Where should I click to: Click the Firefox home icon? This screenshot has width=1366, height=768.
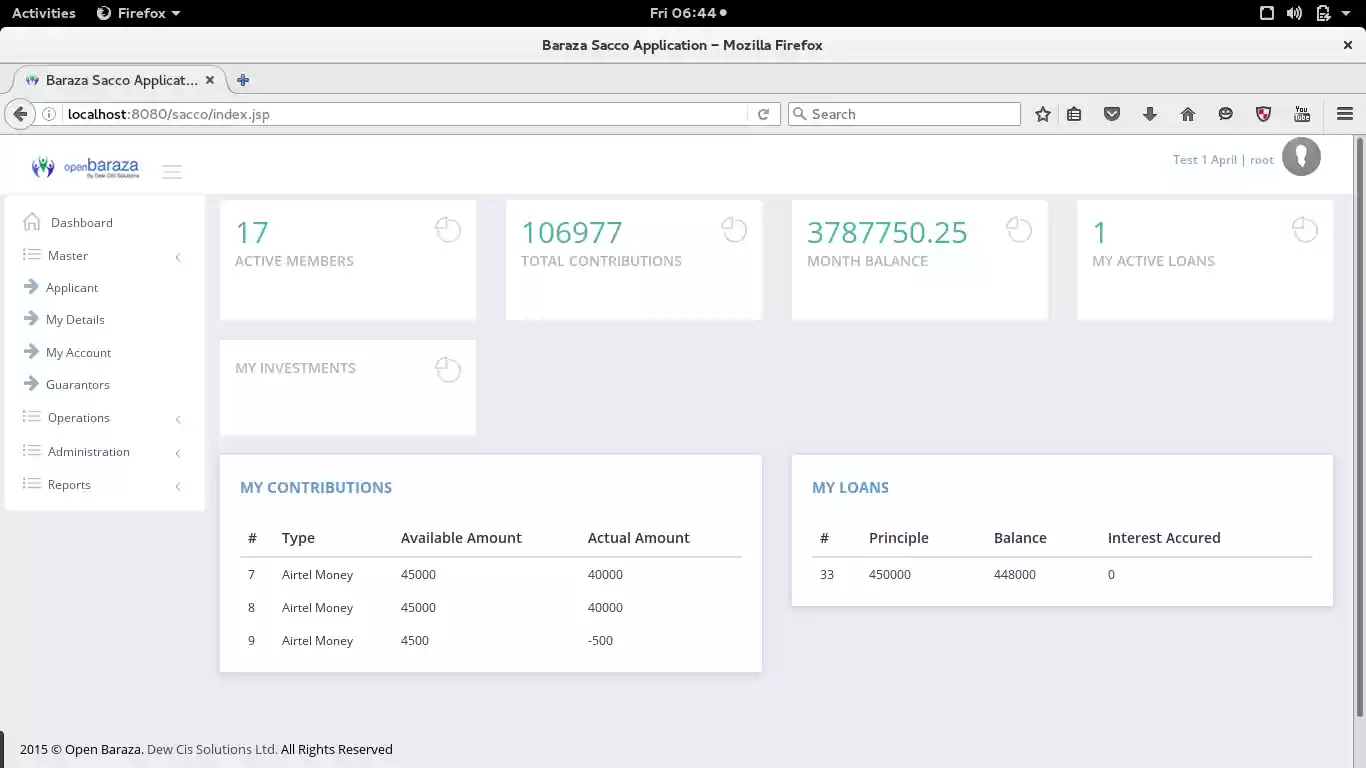(x=1188, y=114)
